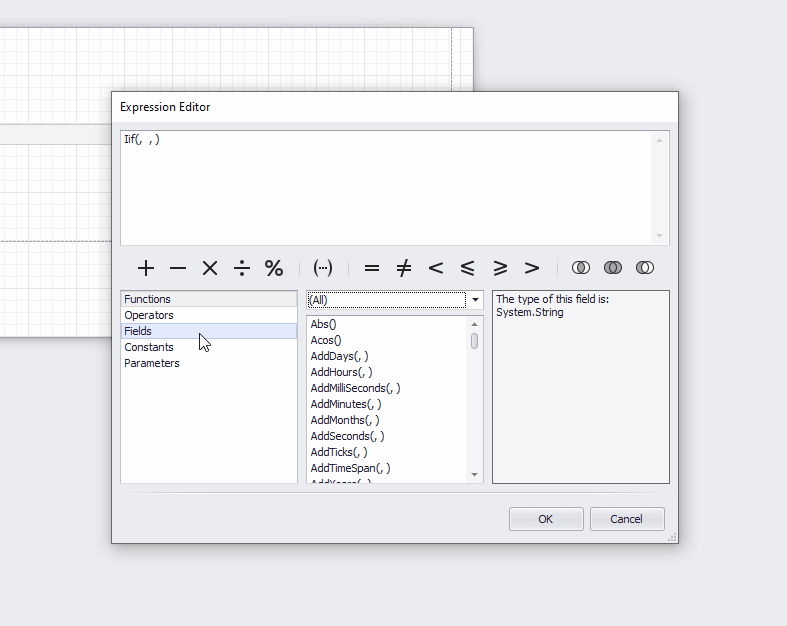Click expression box scroll-down arrow

tap(660, 236)
